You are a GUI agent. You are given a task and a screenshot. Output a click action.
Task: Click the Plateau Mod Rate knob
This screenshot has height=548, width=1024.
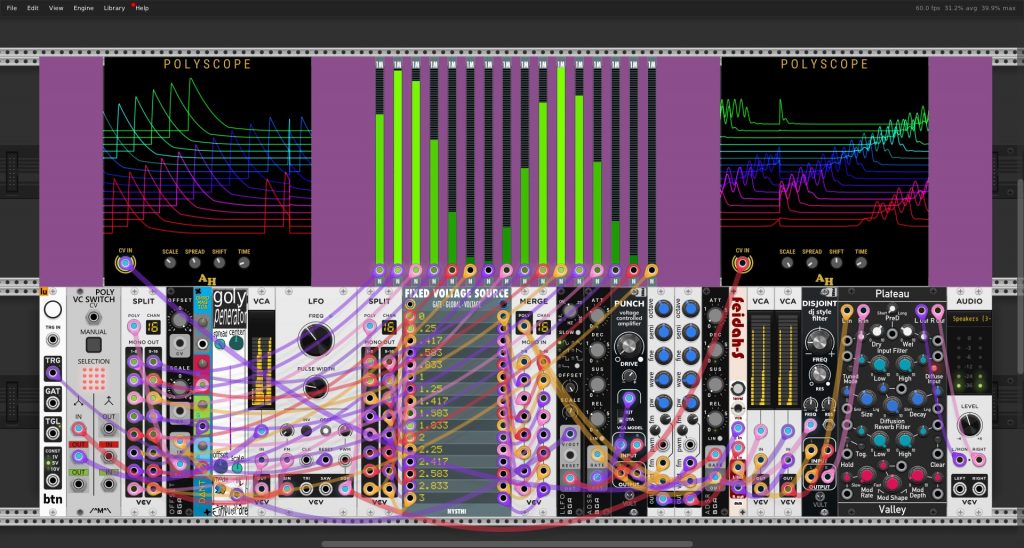click(x=867, y=475)
